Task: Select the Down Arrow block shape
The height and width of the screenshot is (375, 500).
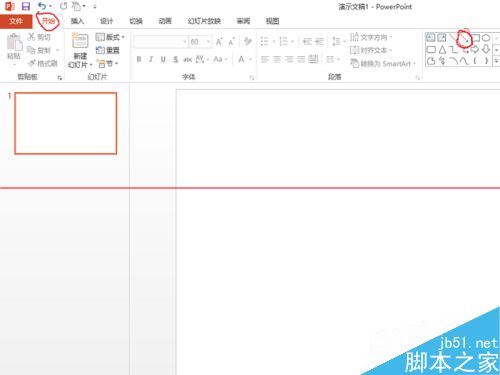Action: 486,50
